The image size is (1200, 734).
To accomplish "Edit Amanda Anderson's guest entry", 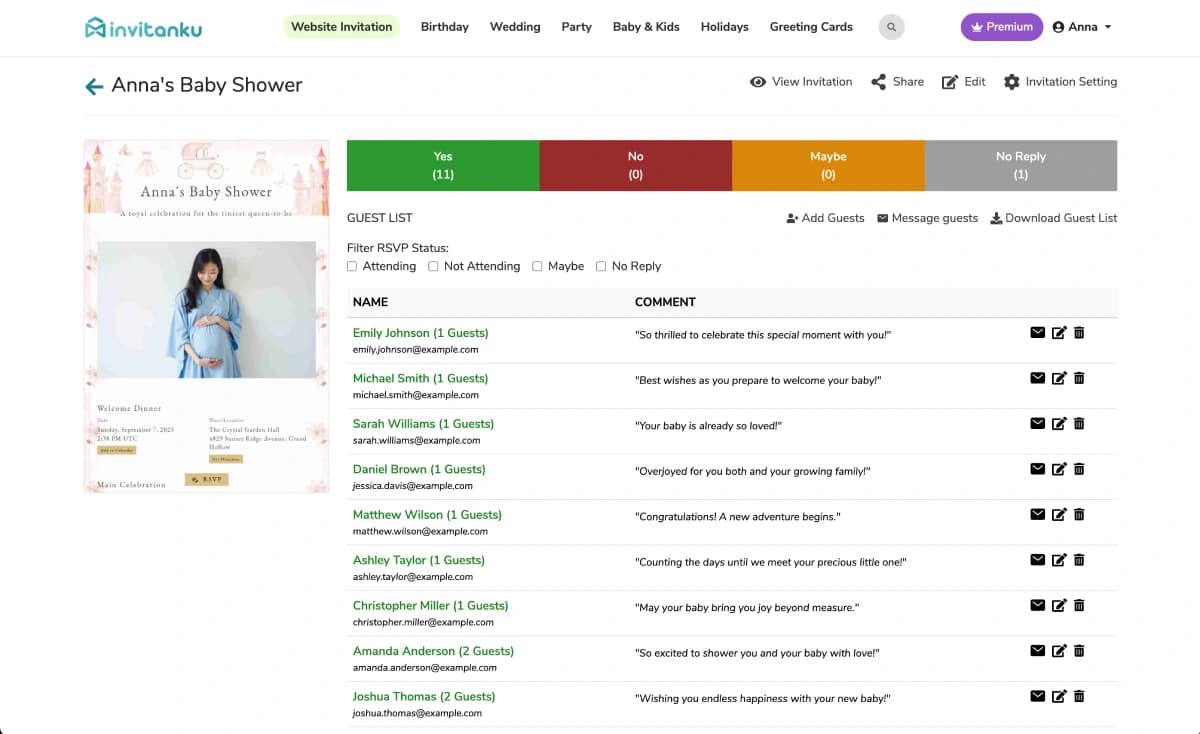I will click(x=1059, y=651).
